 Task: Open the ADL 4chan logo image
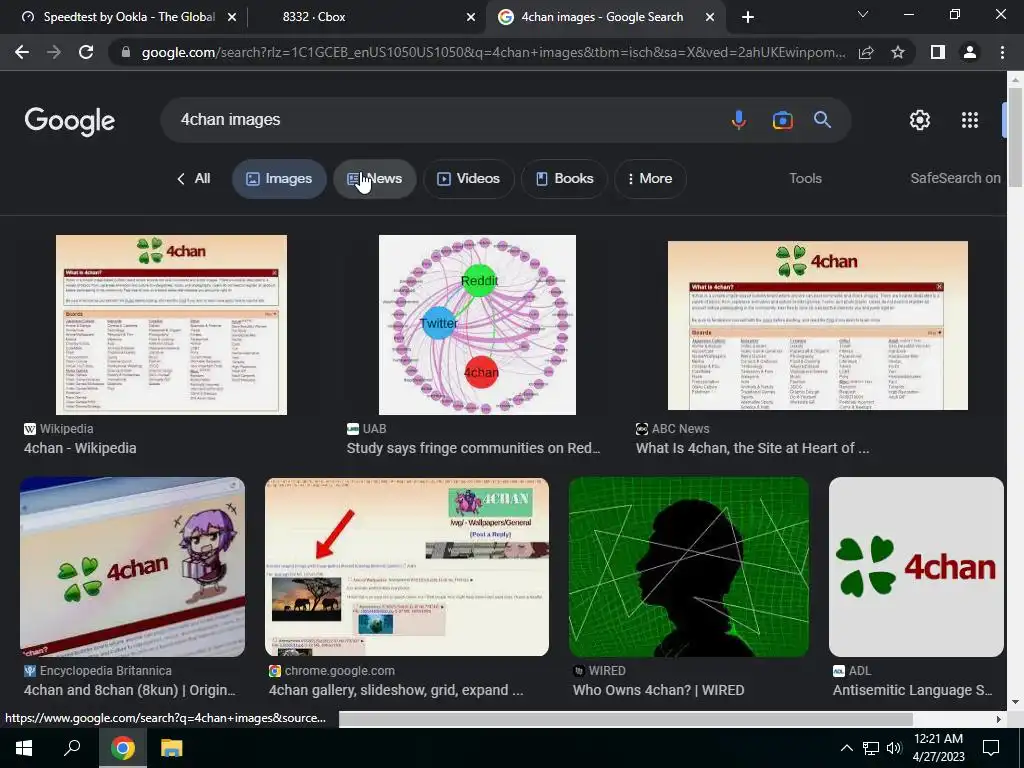tap(916, 567)
